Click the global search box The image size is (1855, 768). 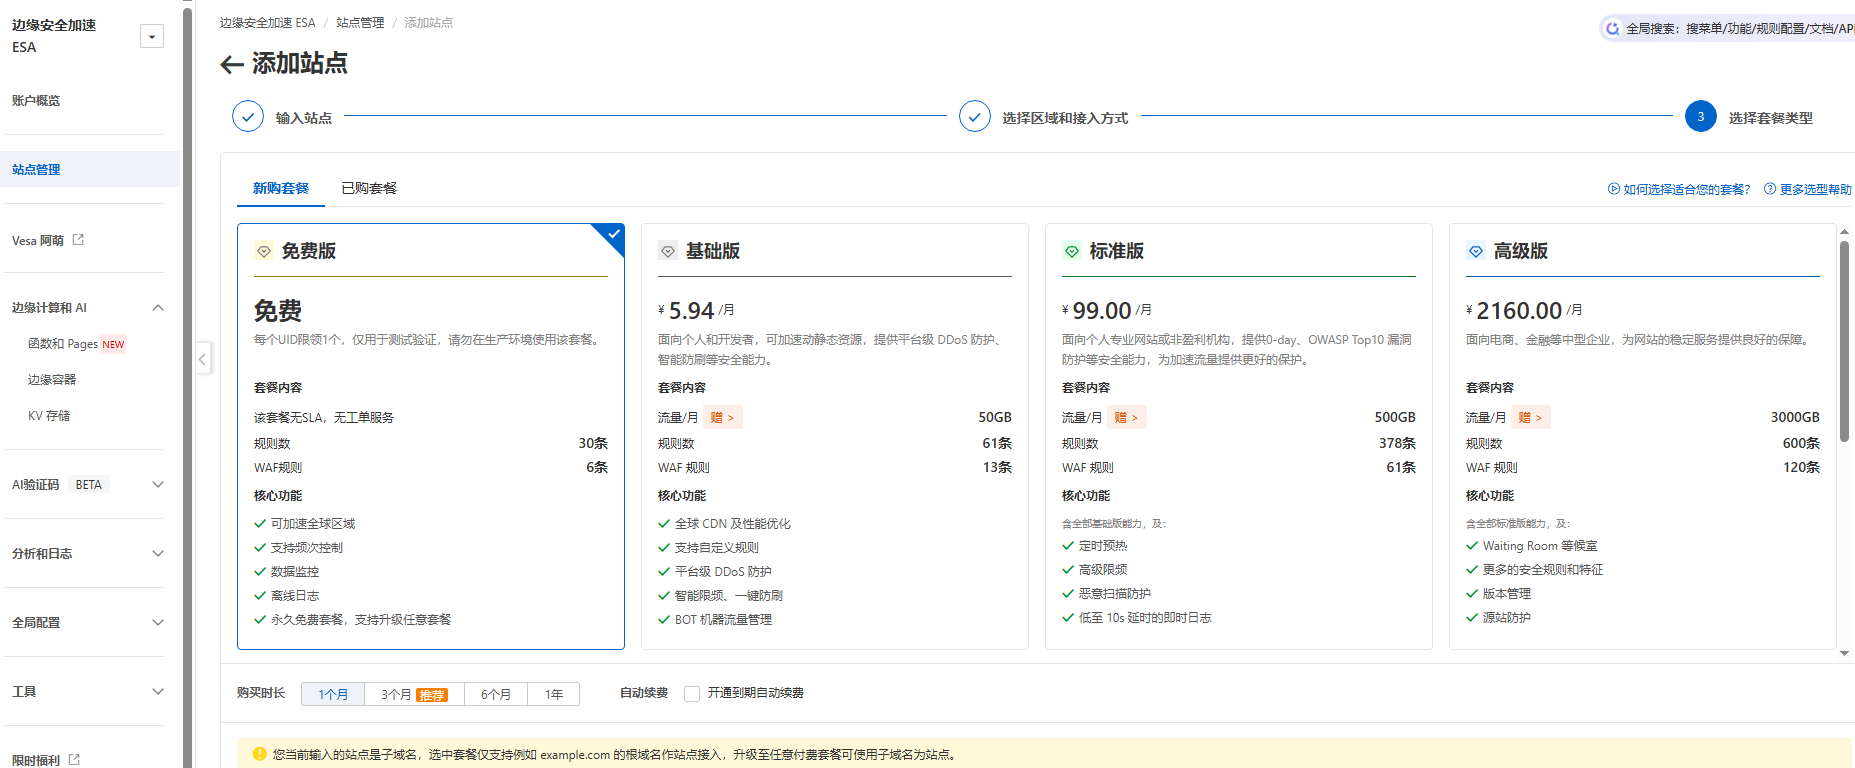point(1728,29)
